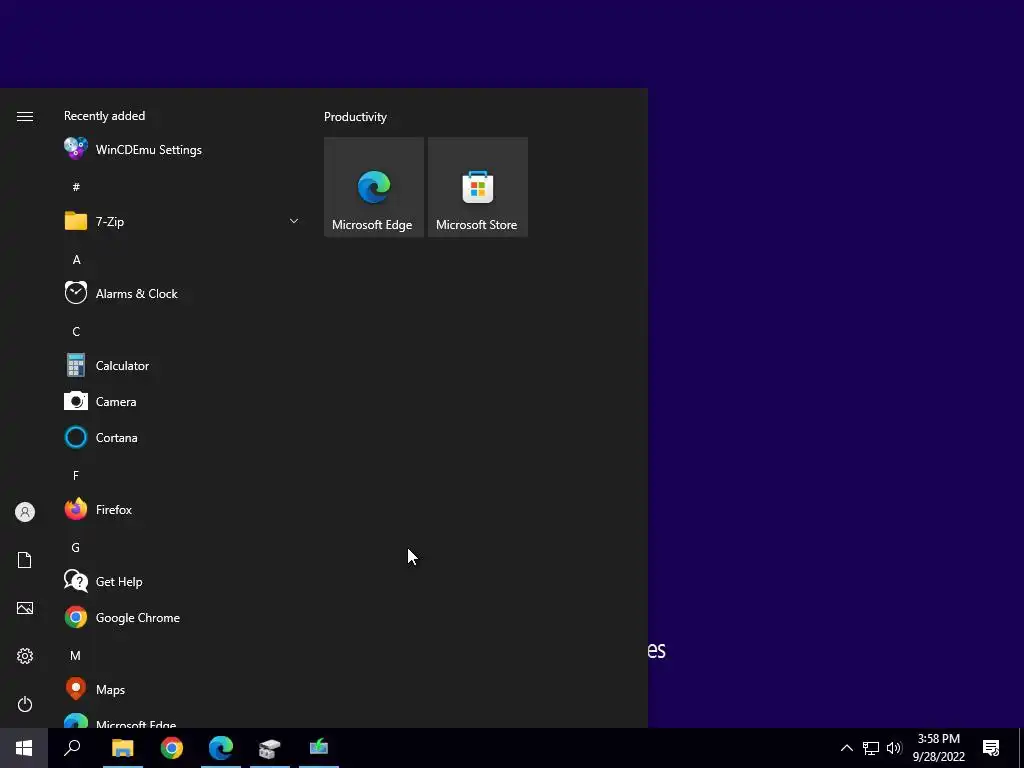Viewport: 1024px width, 768px height.
Task: Click the "F" letter group header
Action: pos(76,475)
